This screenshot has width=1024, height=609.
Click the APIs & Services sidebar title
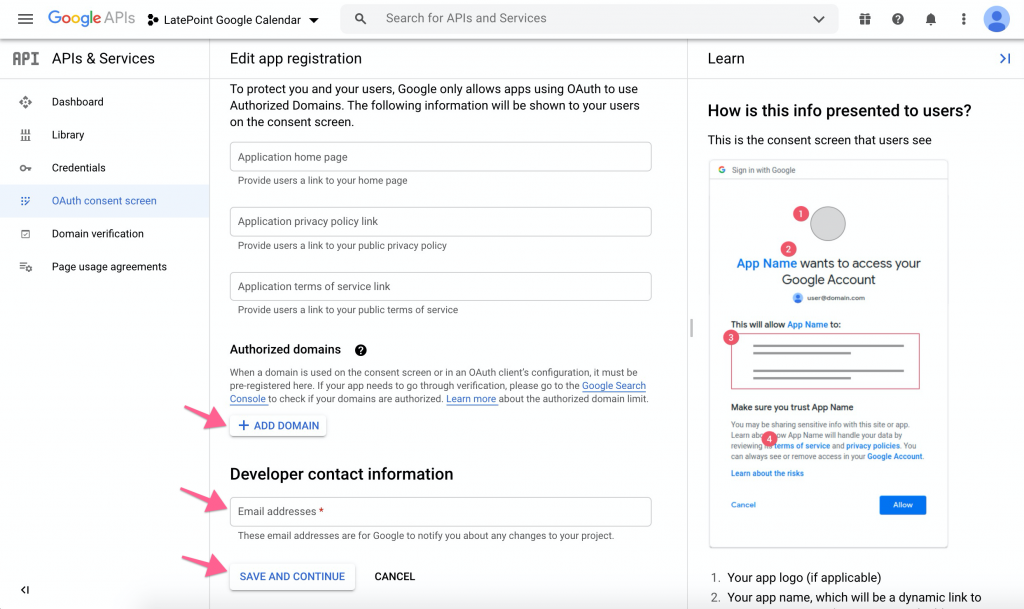pyautogui.click(x=103, y=59)
